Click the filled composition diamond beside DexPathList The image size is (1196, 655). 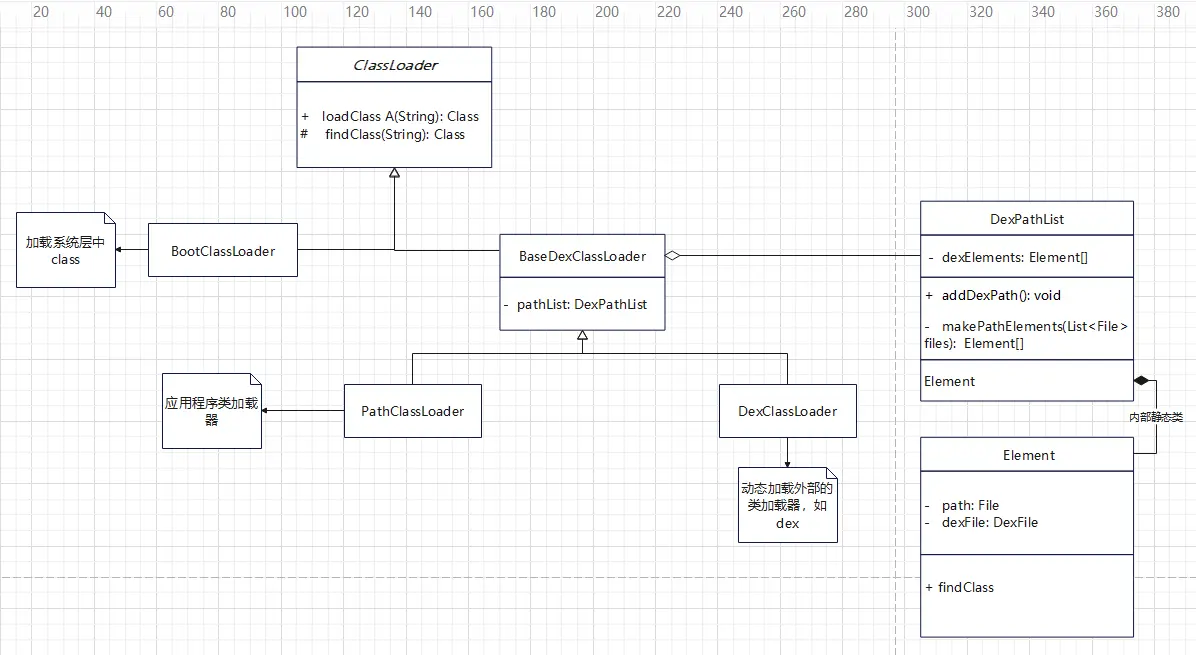[x=1142, y=381]
